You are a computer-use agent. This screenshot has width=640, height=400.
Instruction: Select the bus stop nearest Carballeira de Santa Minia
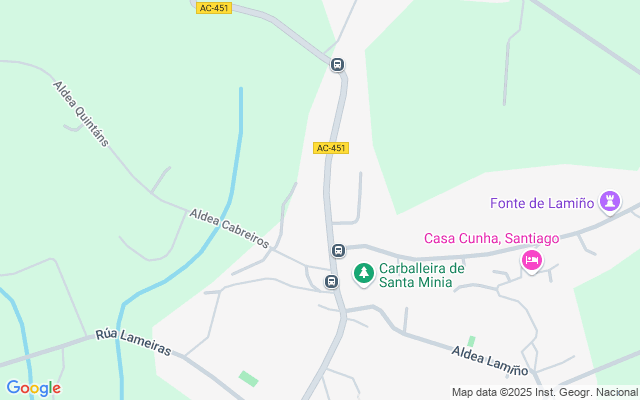pyautogui.click(x=331, y=281)
